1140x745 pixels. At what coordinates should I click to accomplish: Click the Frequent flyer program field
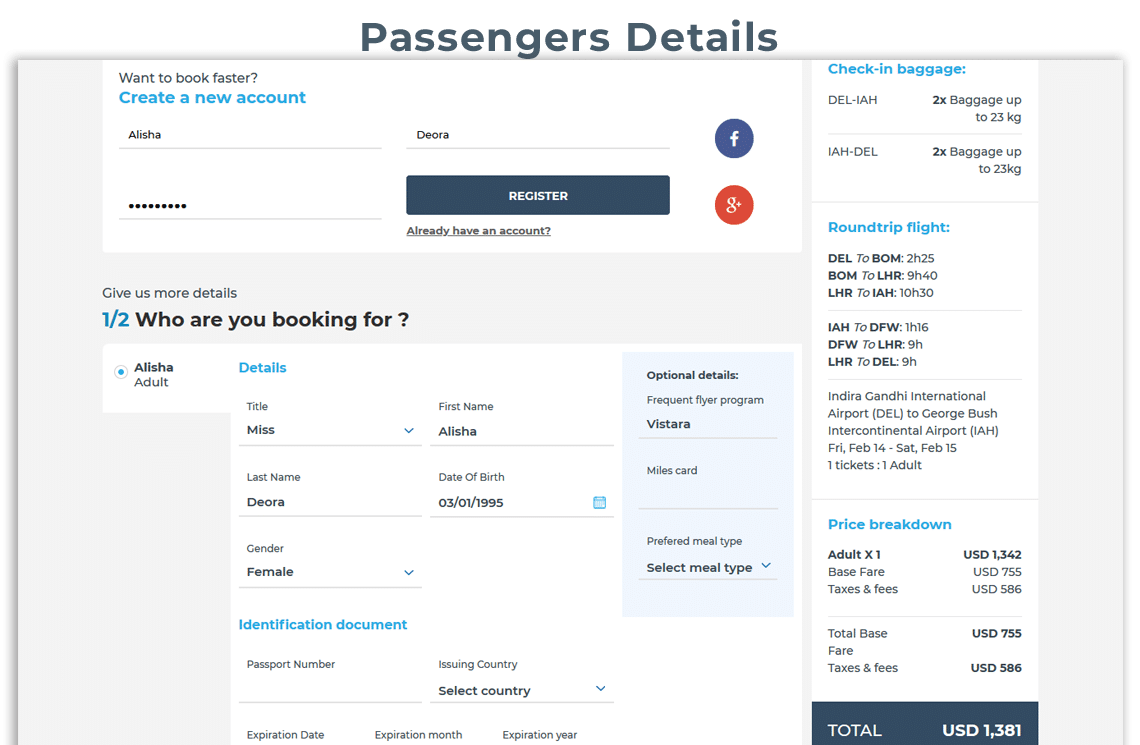tap(707, 424)
